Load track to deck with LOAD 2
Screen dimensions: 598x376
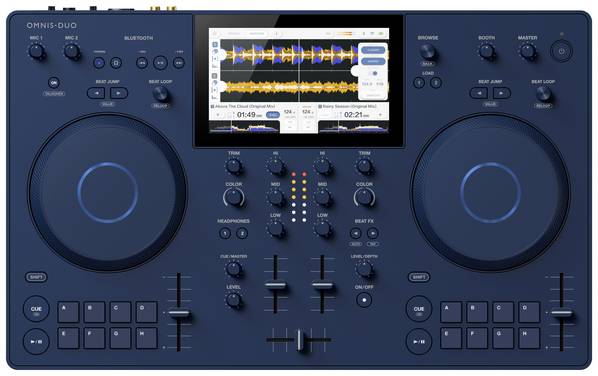436,82
